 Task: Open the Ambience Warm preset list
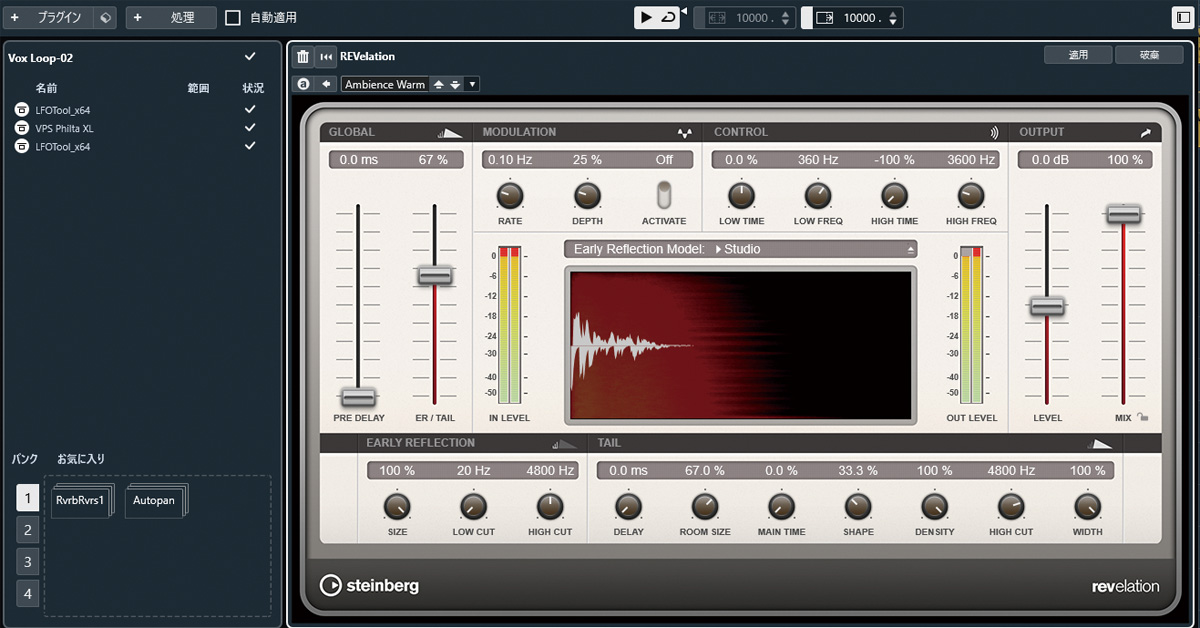(385, 84)
